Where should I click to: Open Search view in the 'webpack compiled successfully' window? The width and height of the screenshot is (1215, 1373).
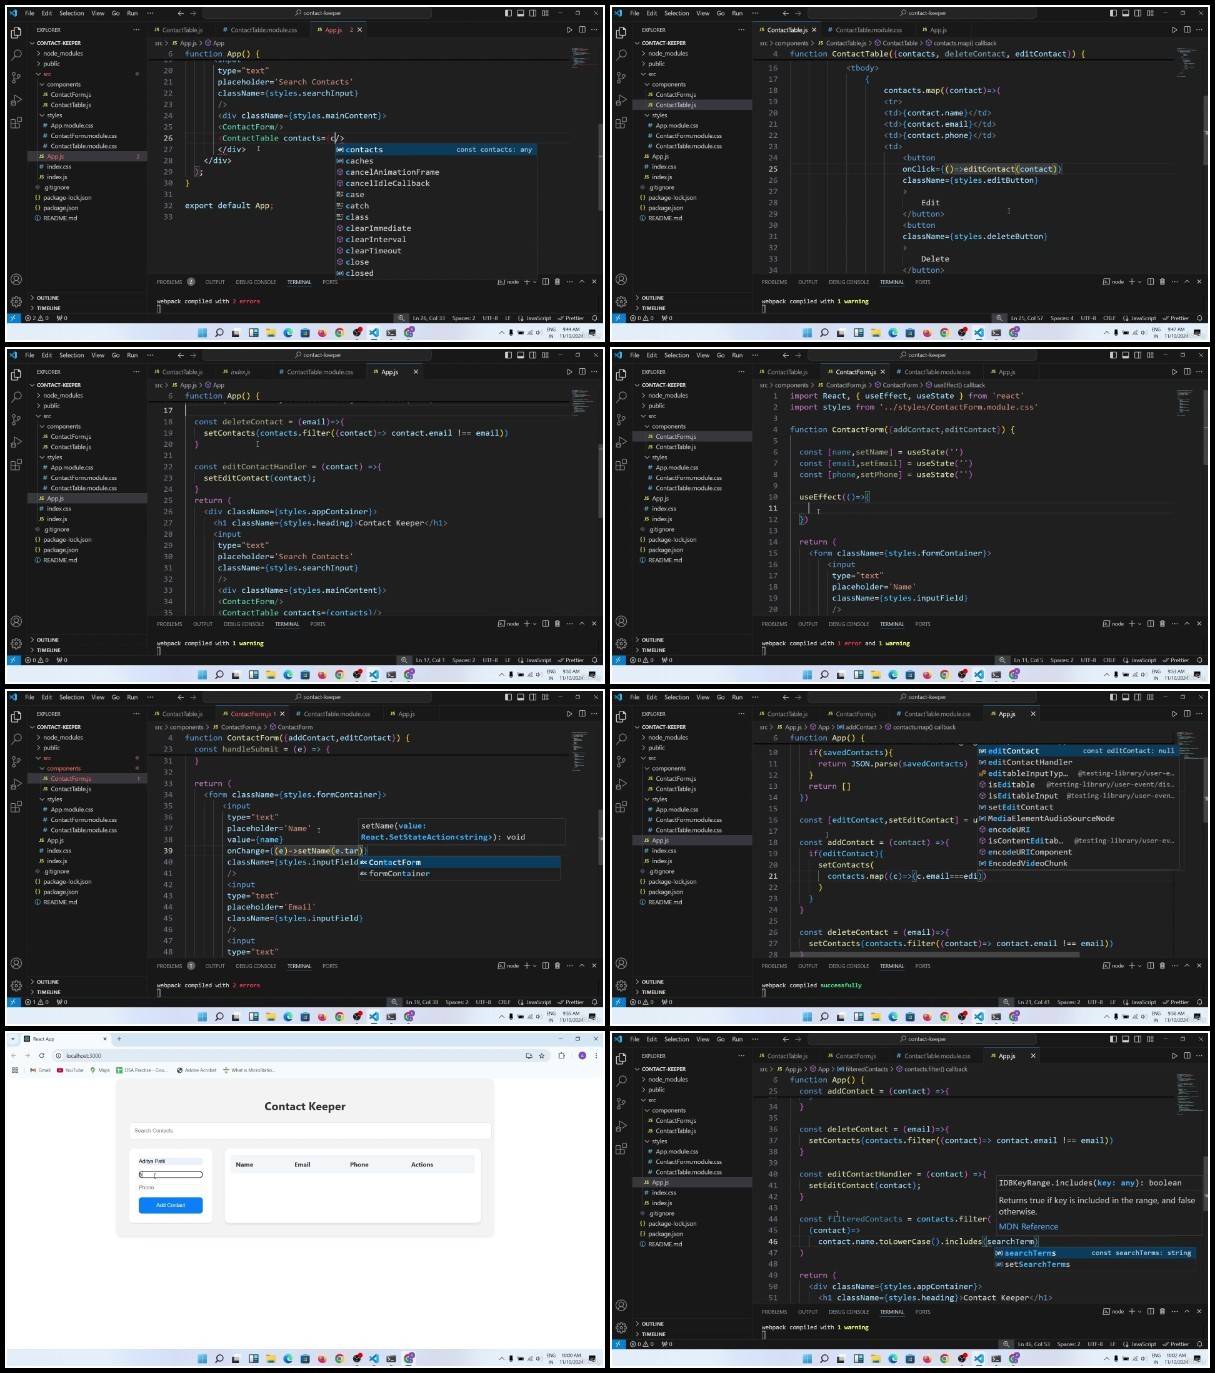coord(621,737)
